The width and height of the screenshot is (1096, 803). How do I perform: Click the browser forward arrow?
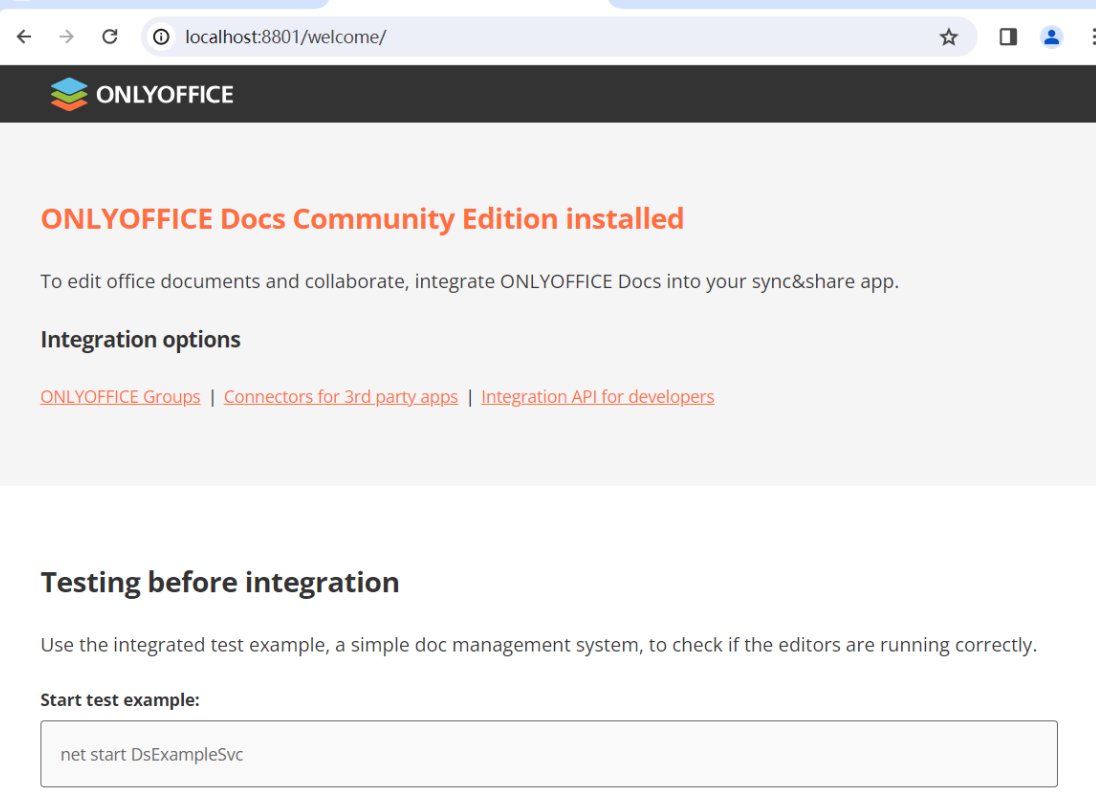(x=67, y=37)
